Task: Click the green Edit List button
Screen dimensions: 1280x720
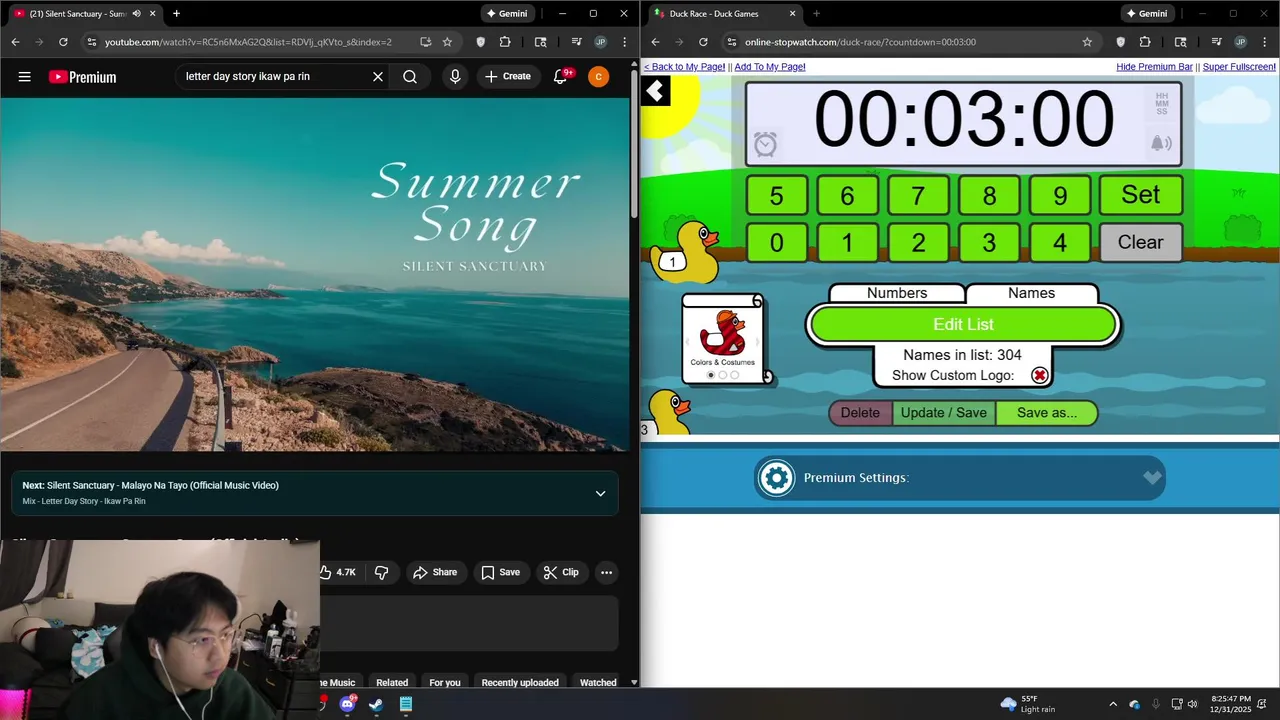Action: pos(963,324)
